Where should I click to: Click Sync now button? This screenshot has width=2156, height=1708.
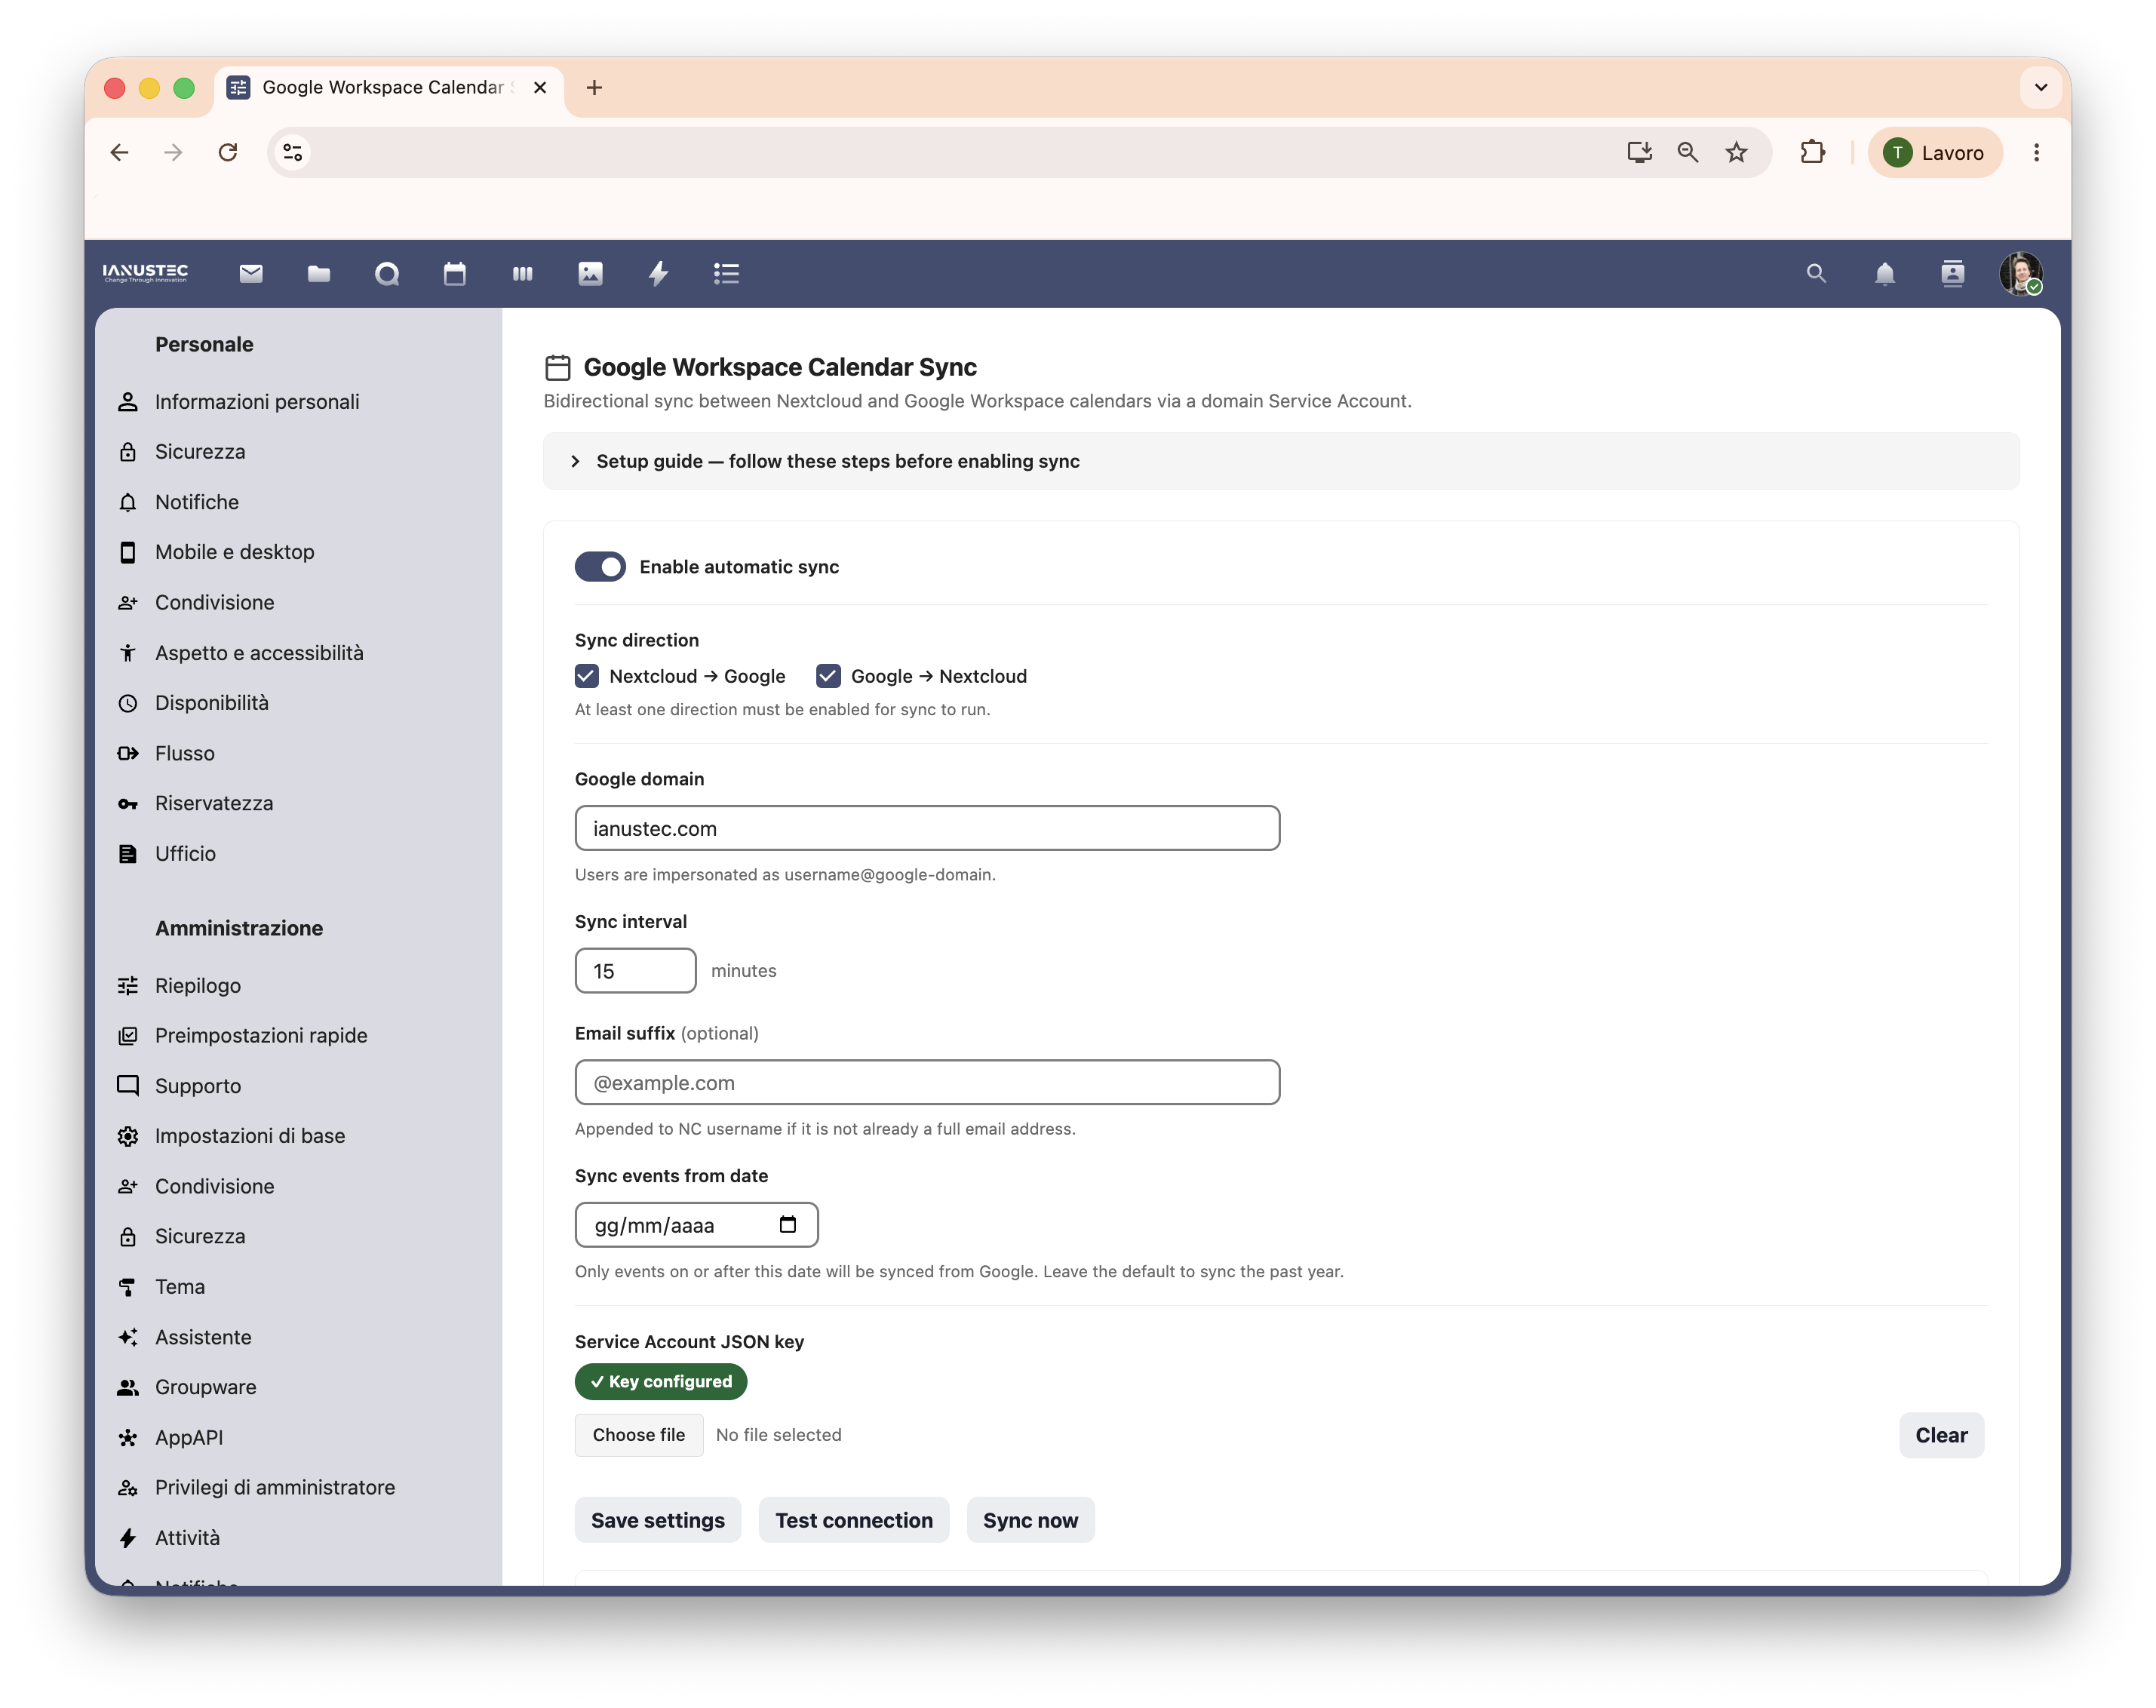point(1031,1520)
